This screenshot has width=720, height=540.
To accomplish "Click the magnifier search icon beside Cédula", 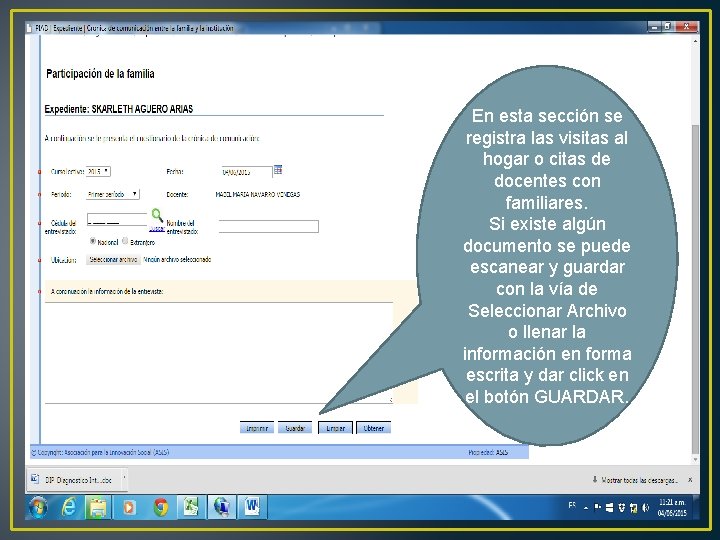I will tap(157, 215).
